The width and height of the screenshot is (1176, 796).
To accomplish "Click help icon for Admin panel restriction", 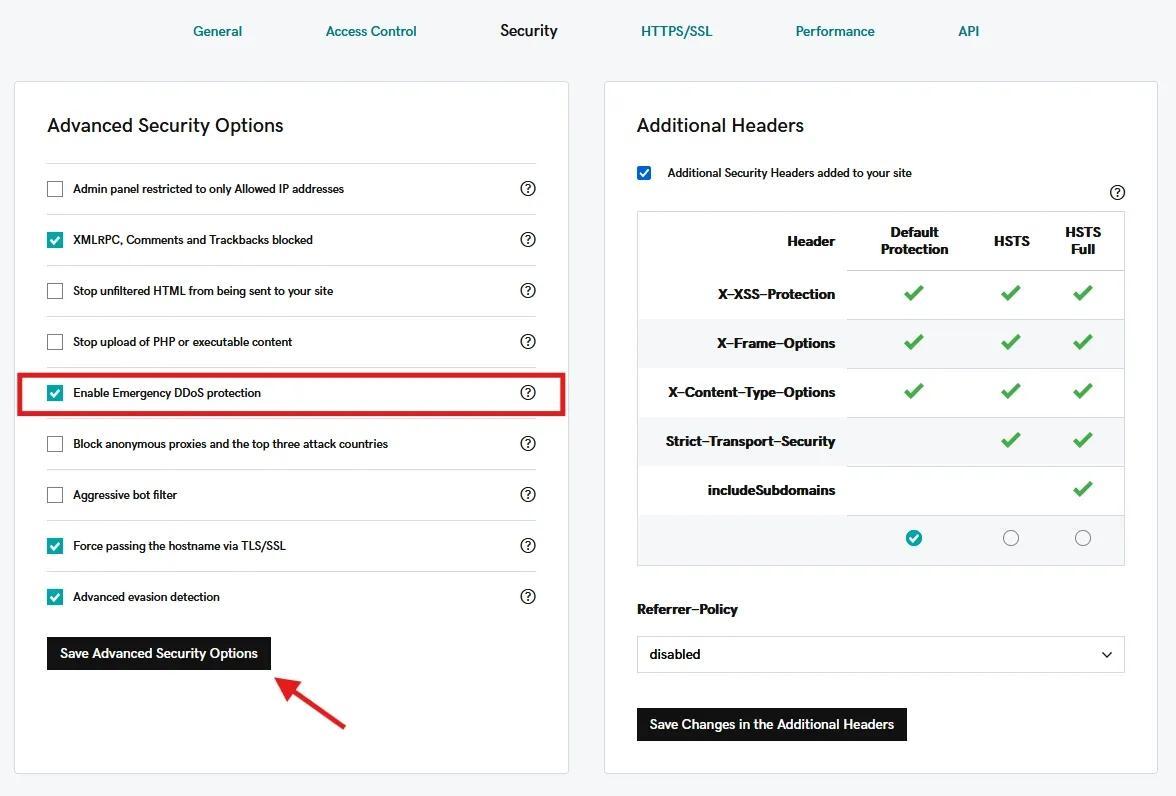I will 528,189.
